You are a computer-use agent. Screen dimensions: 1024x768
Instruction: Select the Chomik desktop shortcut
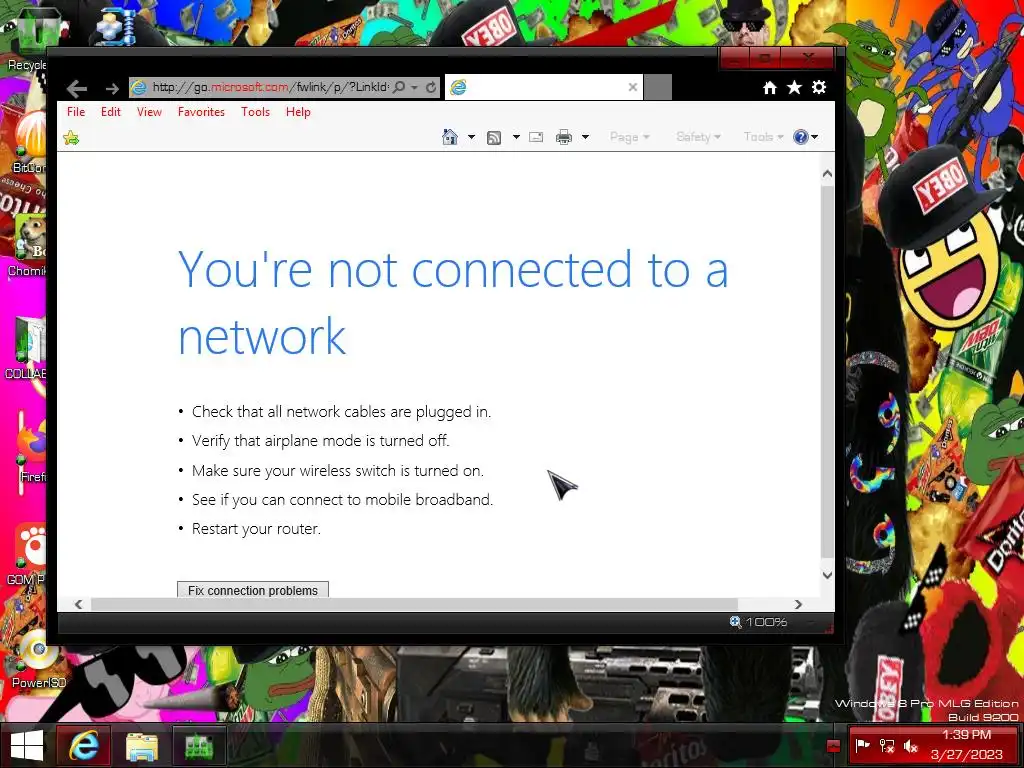pos(27,245)
